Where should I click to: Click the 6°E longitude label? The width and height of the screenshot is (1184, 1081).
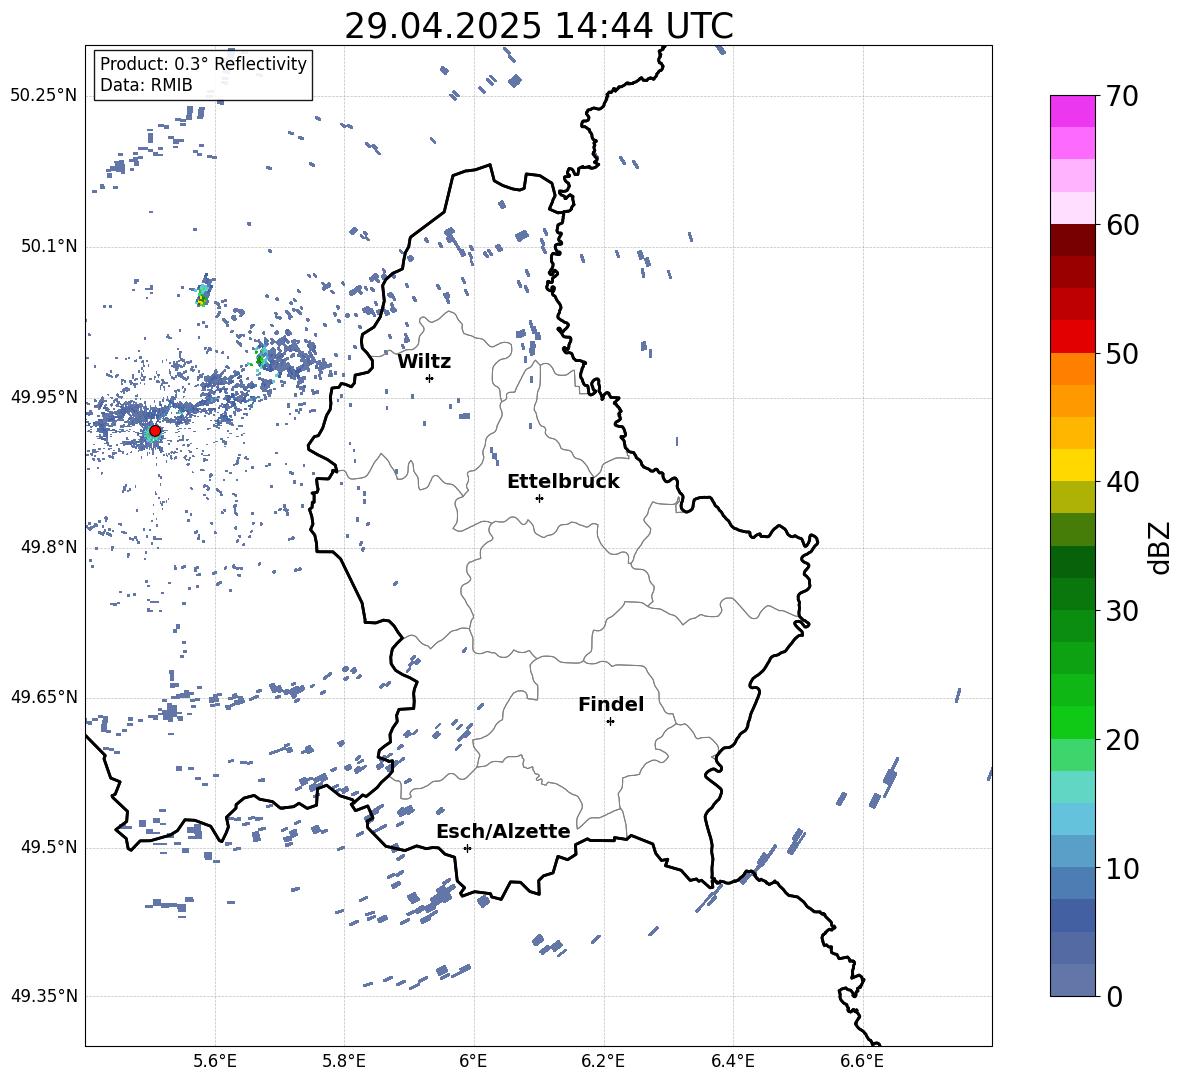473,1061
